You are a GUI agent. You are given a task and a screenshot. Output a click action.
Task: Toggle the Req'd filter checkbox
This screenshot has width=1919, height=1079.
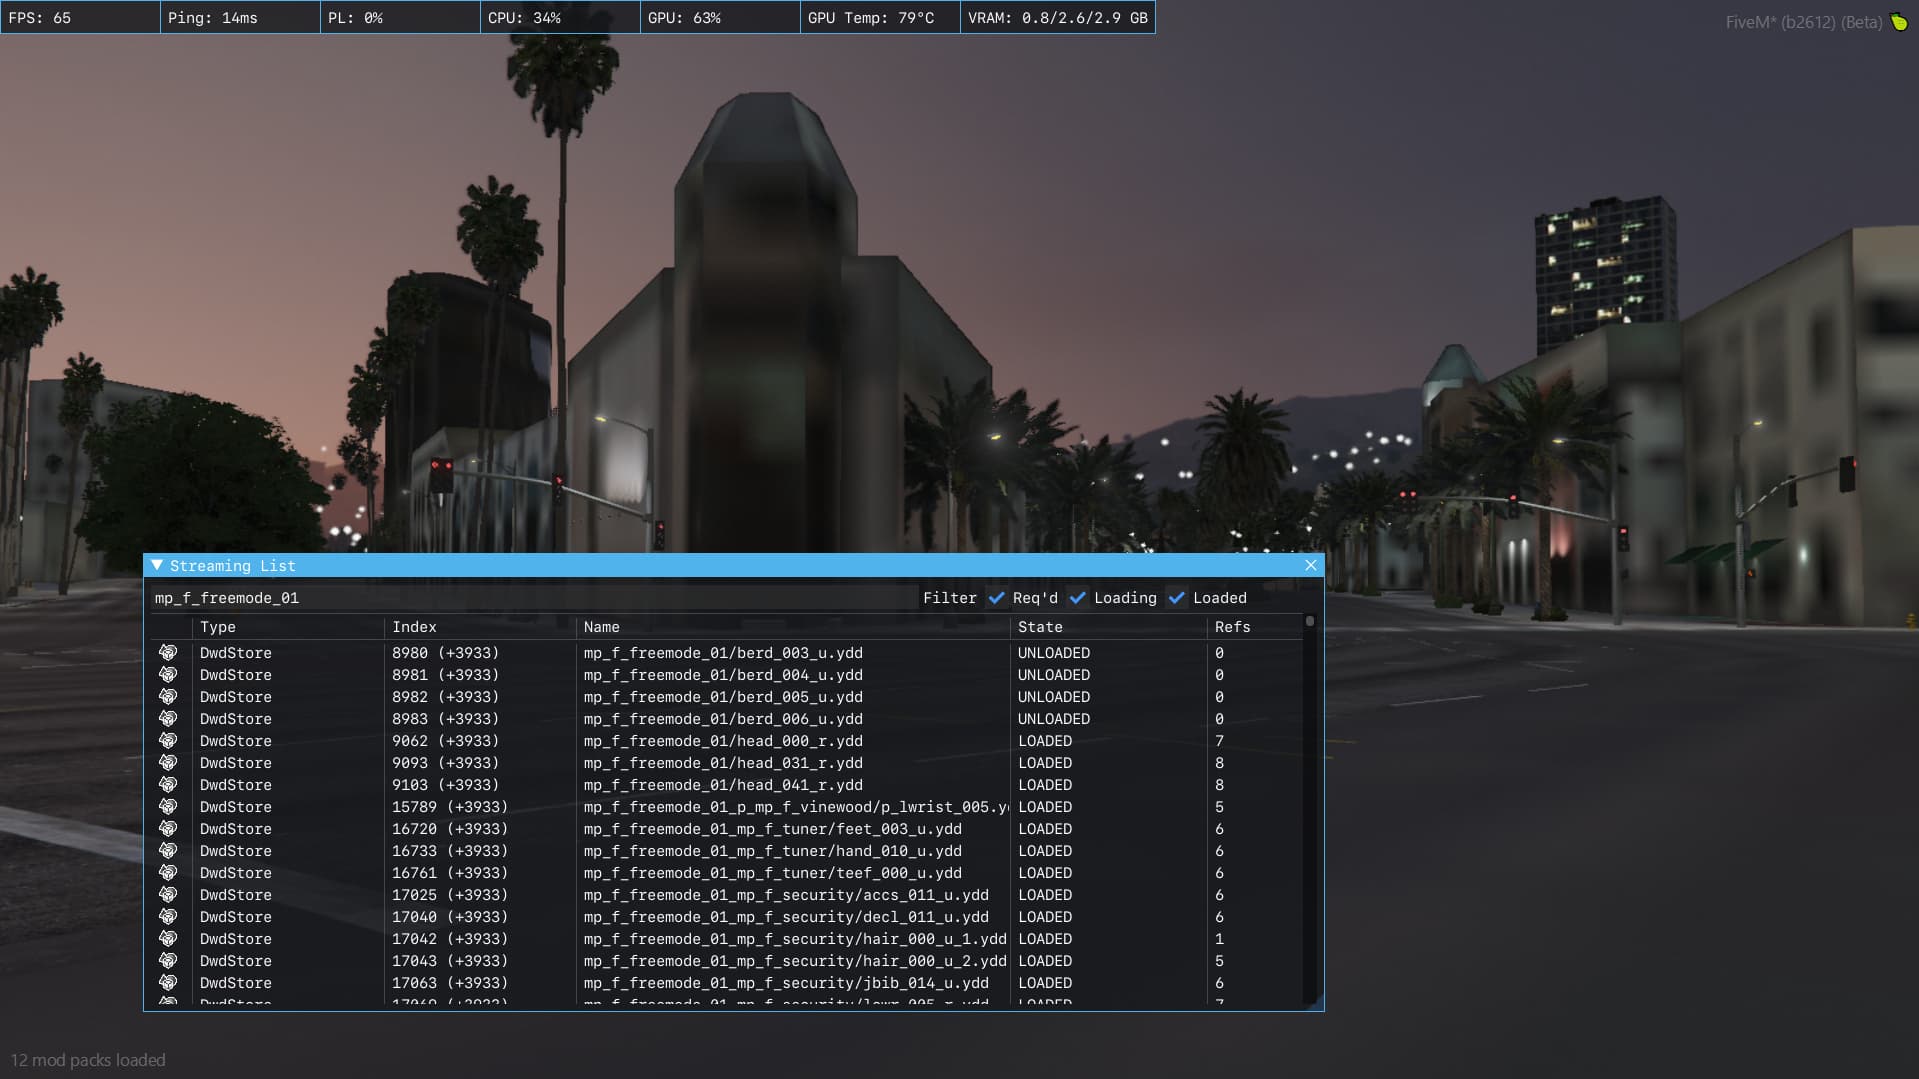(x=996, y=598)
